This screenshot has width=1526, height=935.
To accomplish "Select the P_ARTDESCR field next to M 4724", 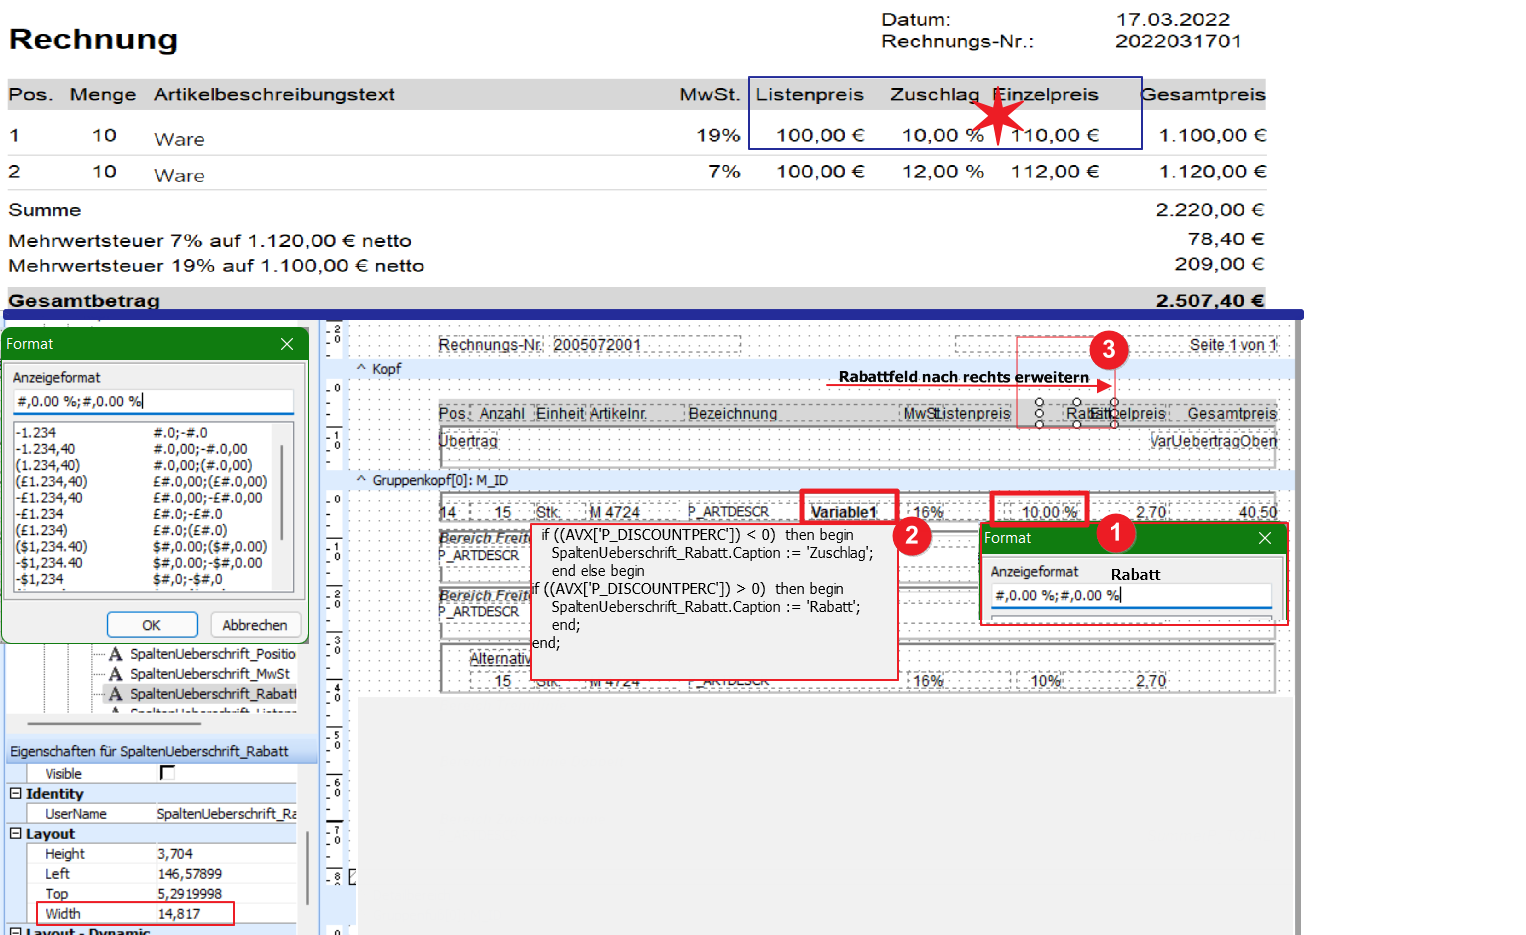I will [x=728, y=512].
